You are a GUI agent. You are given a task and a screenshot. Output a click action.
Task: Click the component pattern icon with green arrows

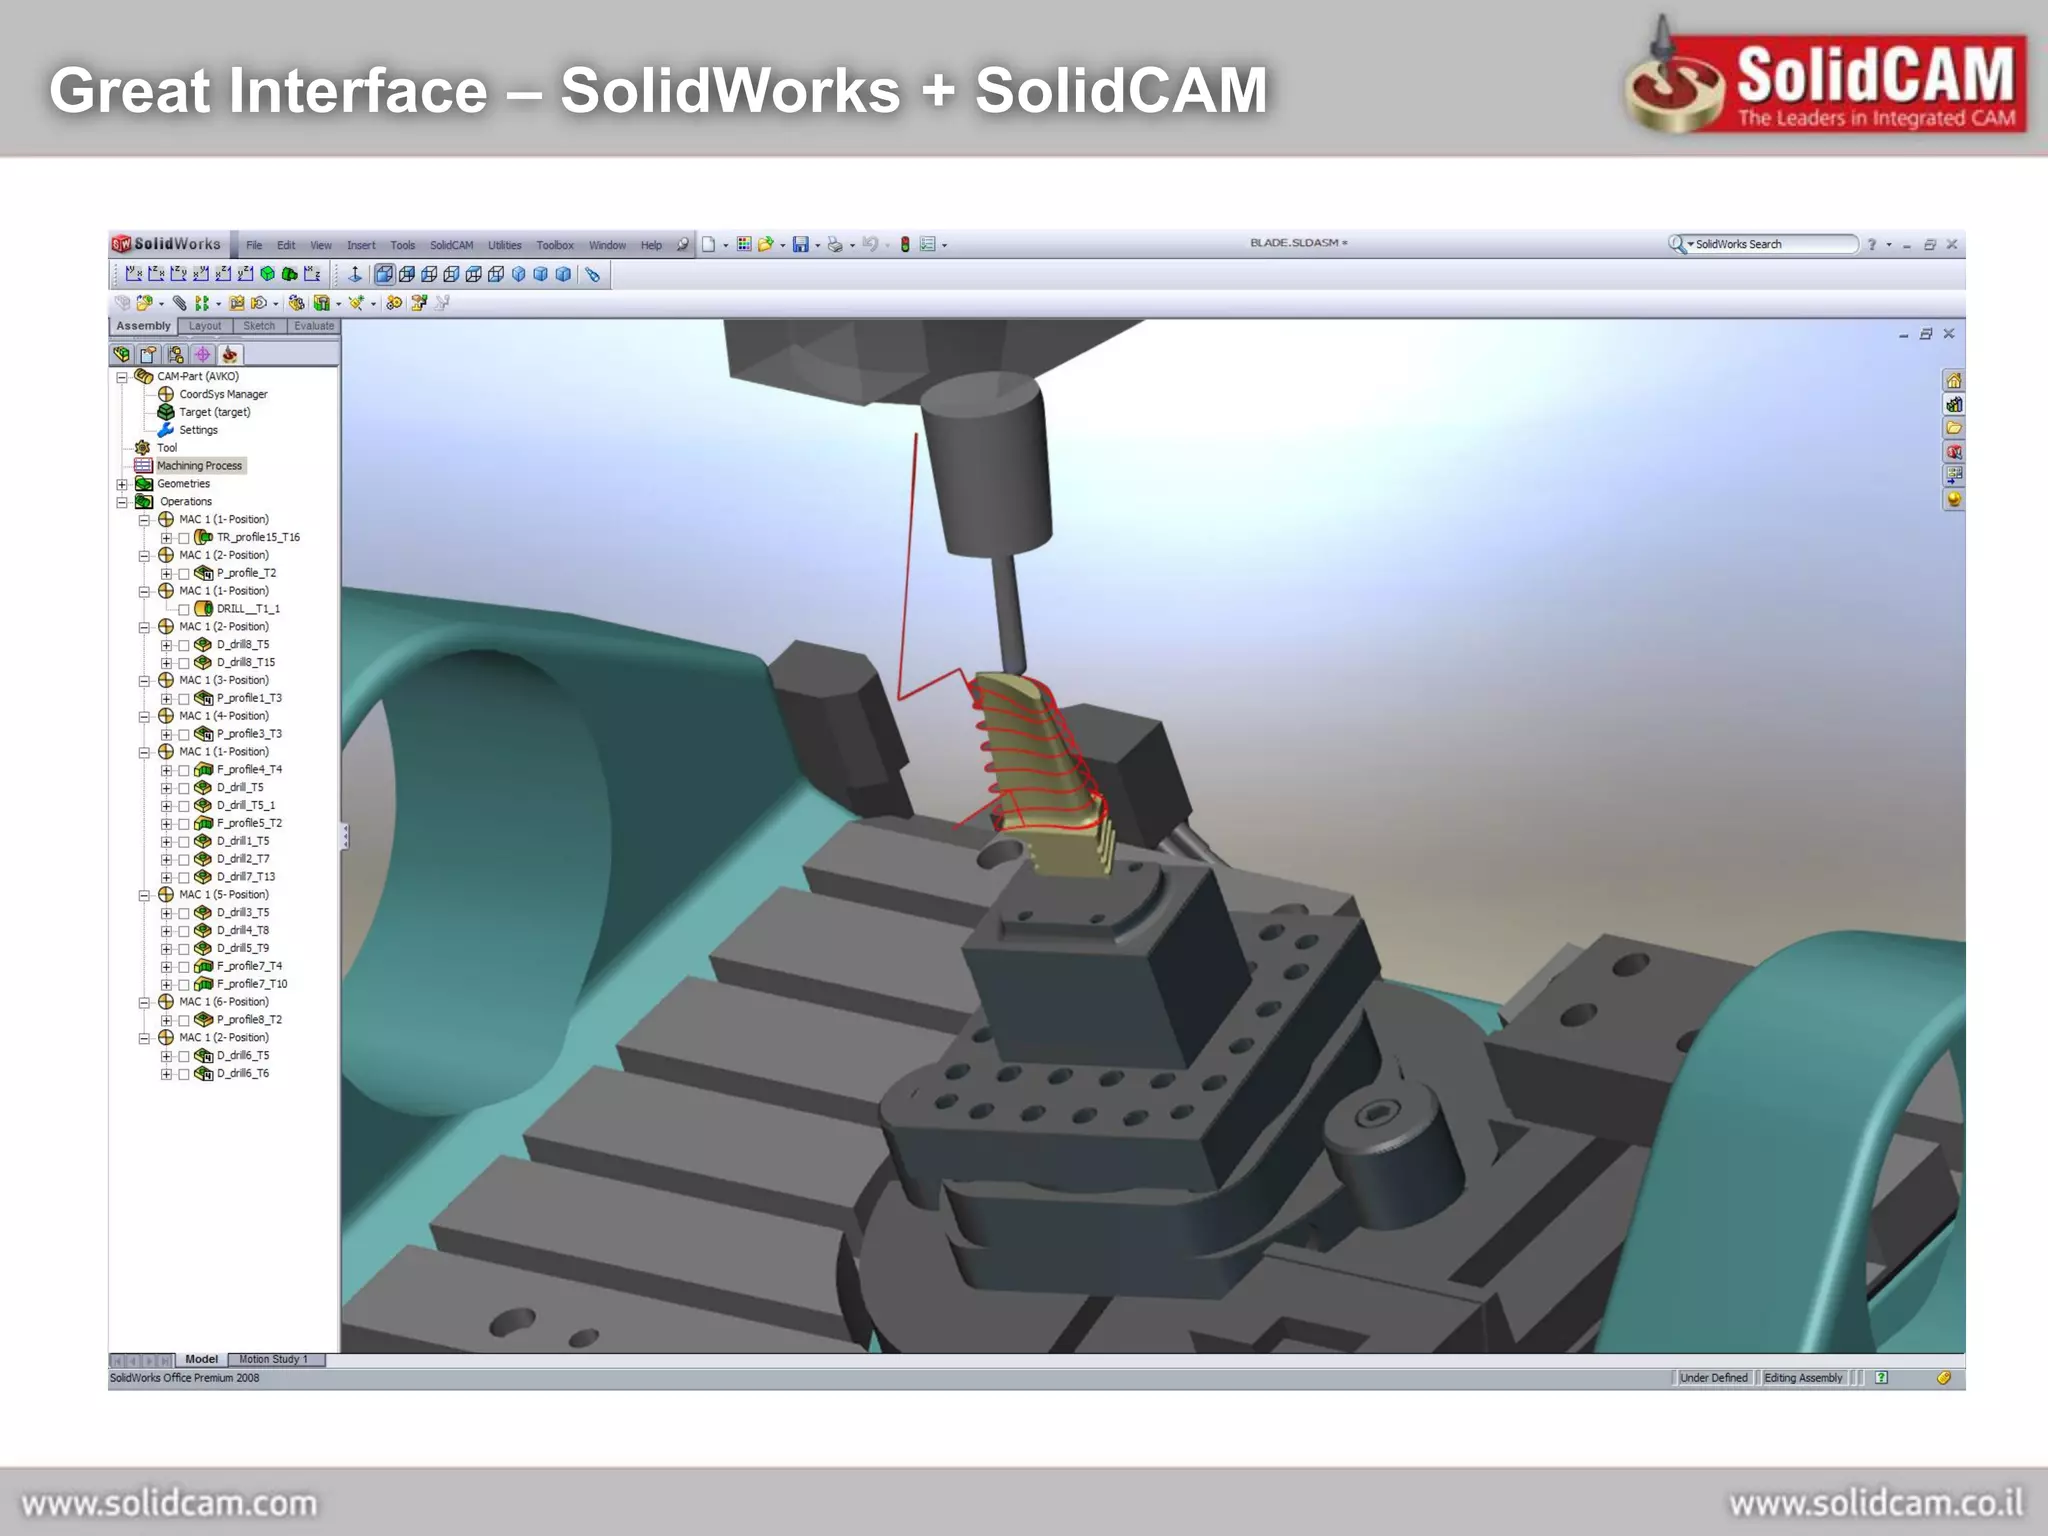[x=202, y=303]
